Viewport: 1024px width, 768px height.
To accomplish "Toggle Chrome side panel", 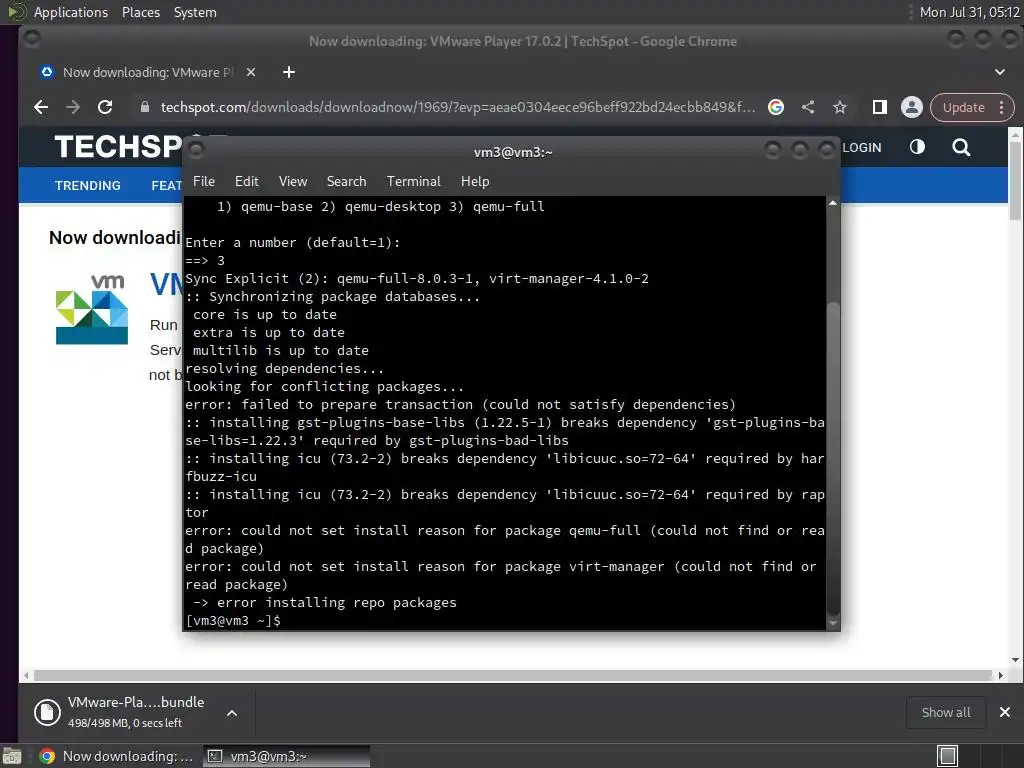I will [x=879, y=107].
